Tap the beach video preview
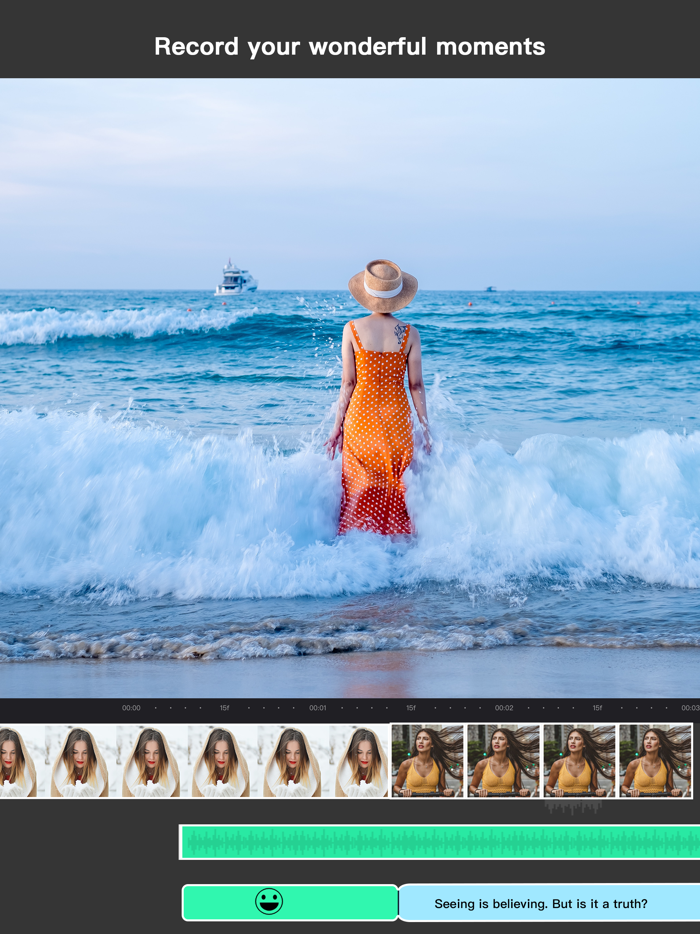Viewport: 700px width, 934px height. coord(350,388)
